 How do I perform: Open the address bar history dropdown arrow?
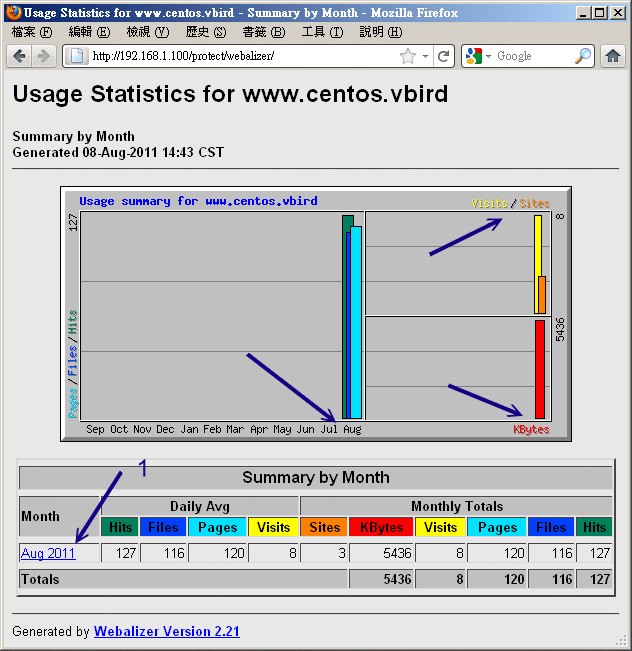click(426, 56)
